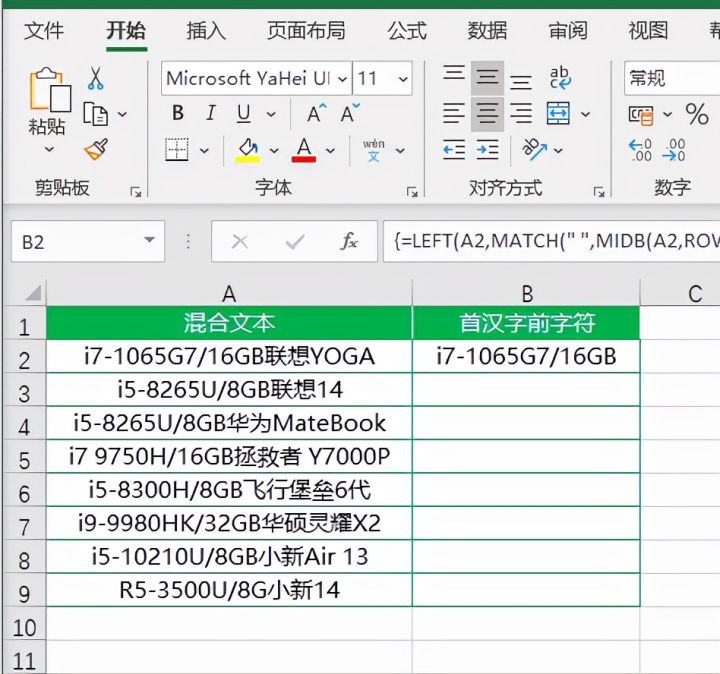Switch to the 审阅 tab

pyautogui.click(x=568, y=31)
